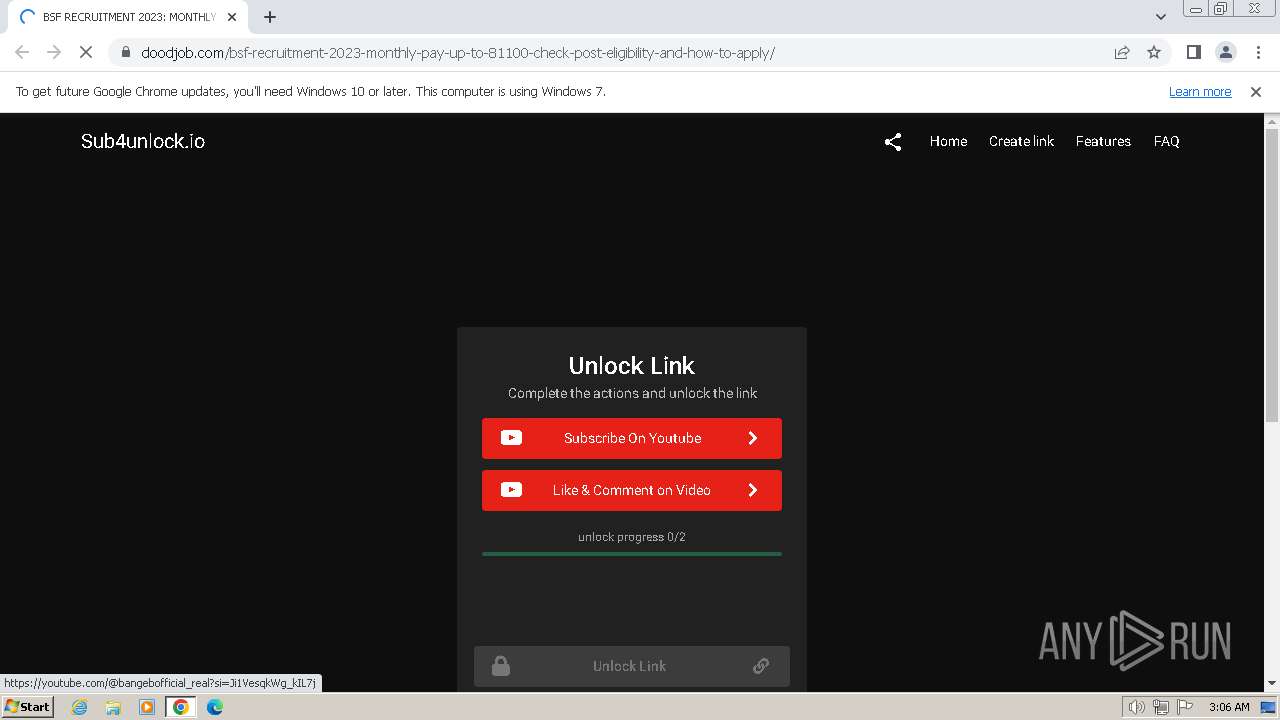Go to the Features page
Screen dimensions: 1280x720
tap(1103, 141)
